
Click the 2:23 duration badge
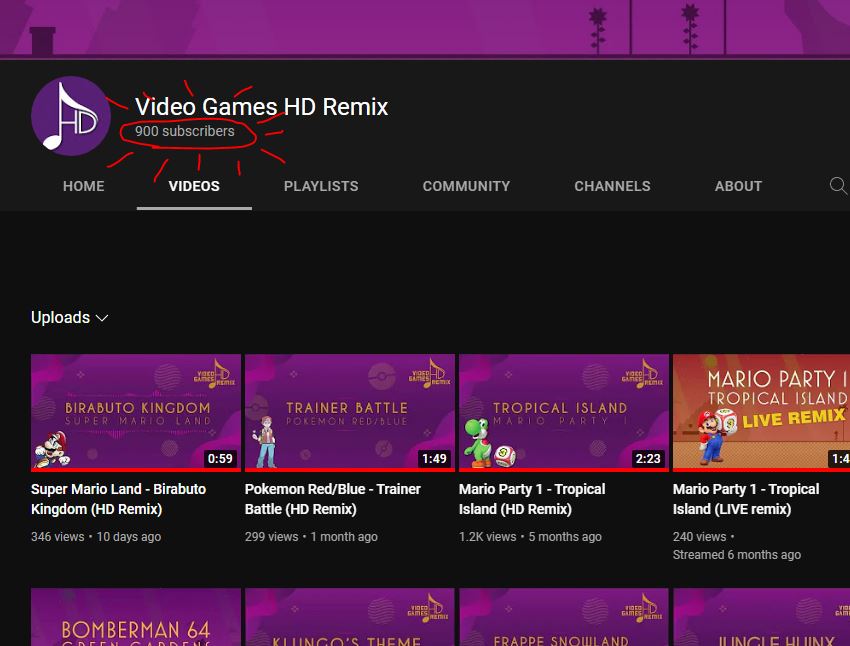tap(648, 458)
